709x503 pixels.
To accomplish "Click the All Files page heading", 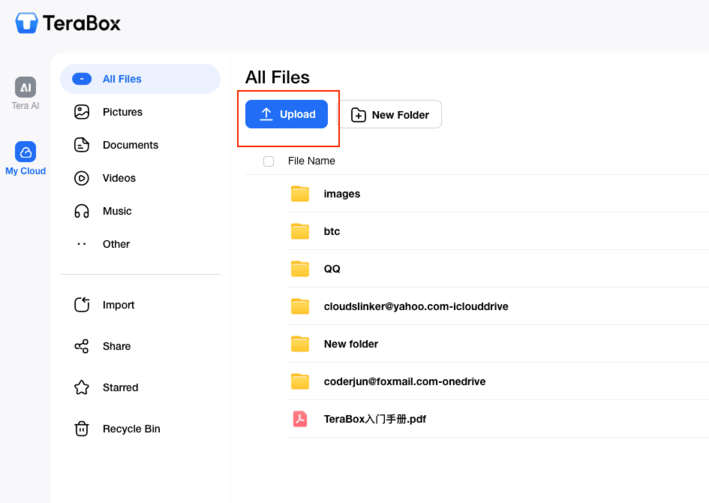I will pos(278,77).
